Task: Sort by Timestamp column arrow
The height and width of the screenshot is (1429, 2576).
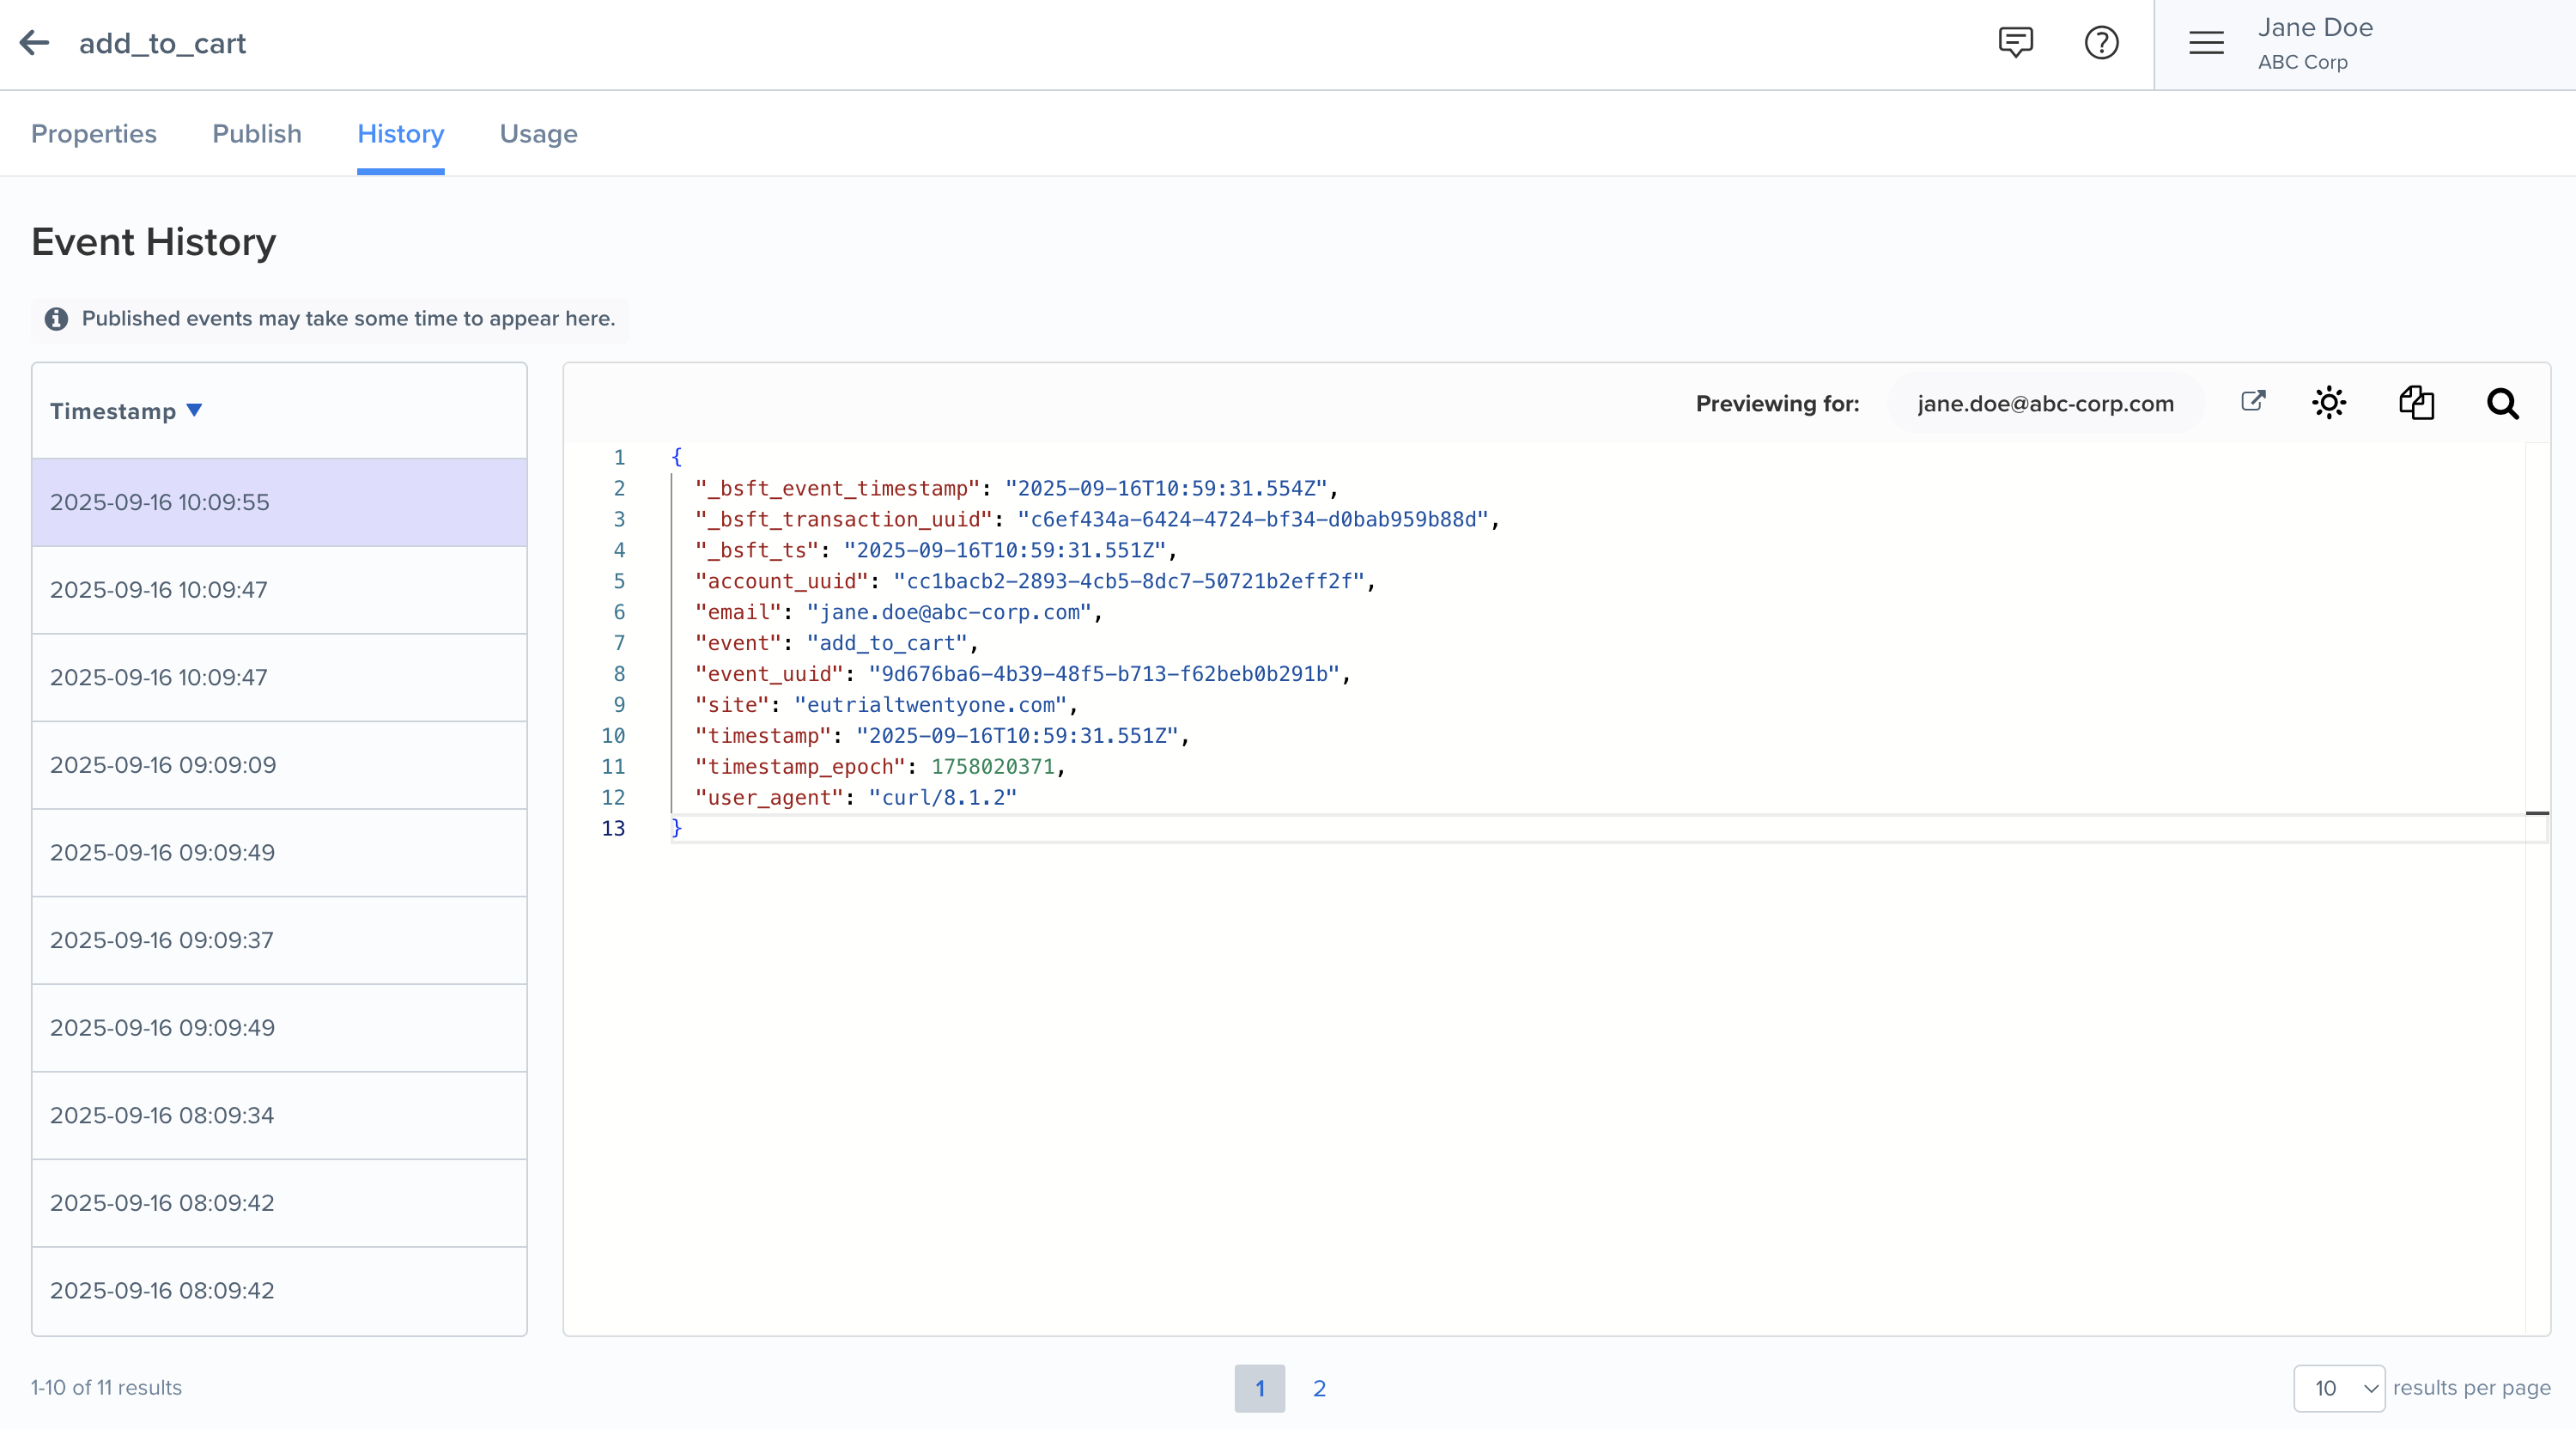Action: coord(195,410)
